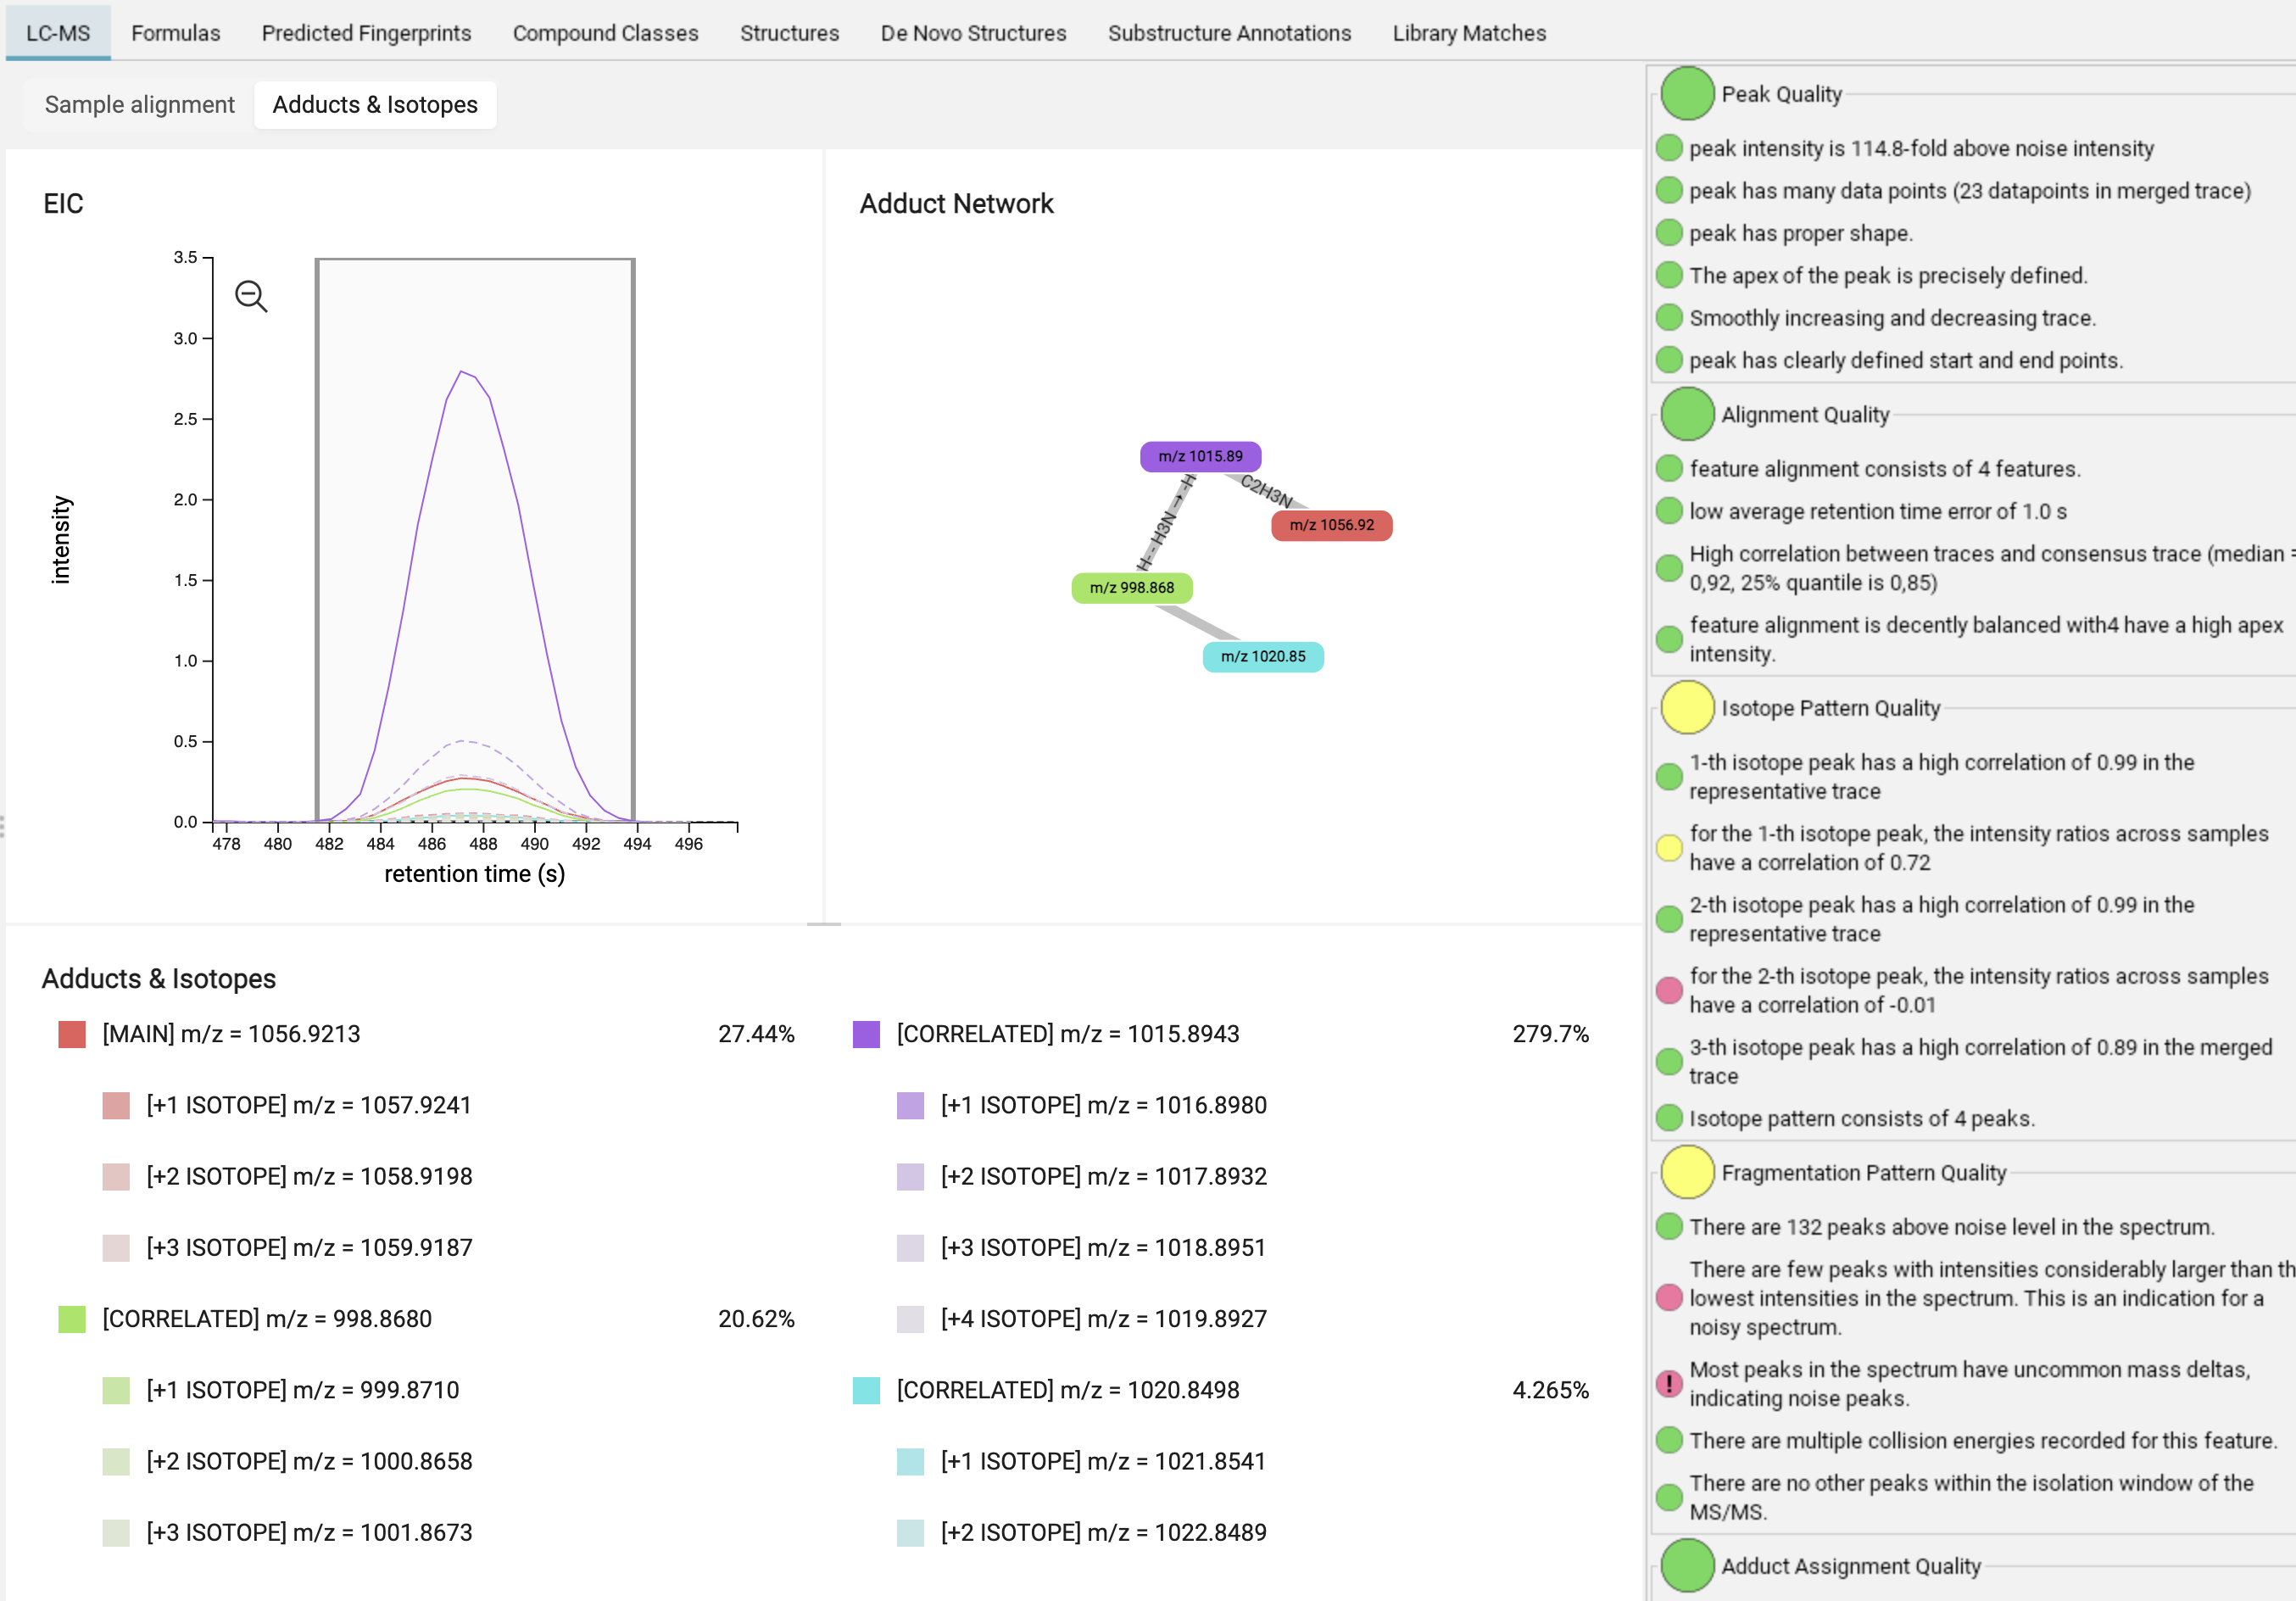
Task: Click light red swatch for +1 isotope 1057.9241
Action: 116,1105
